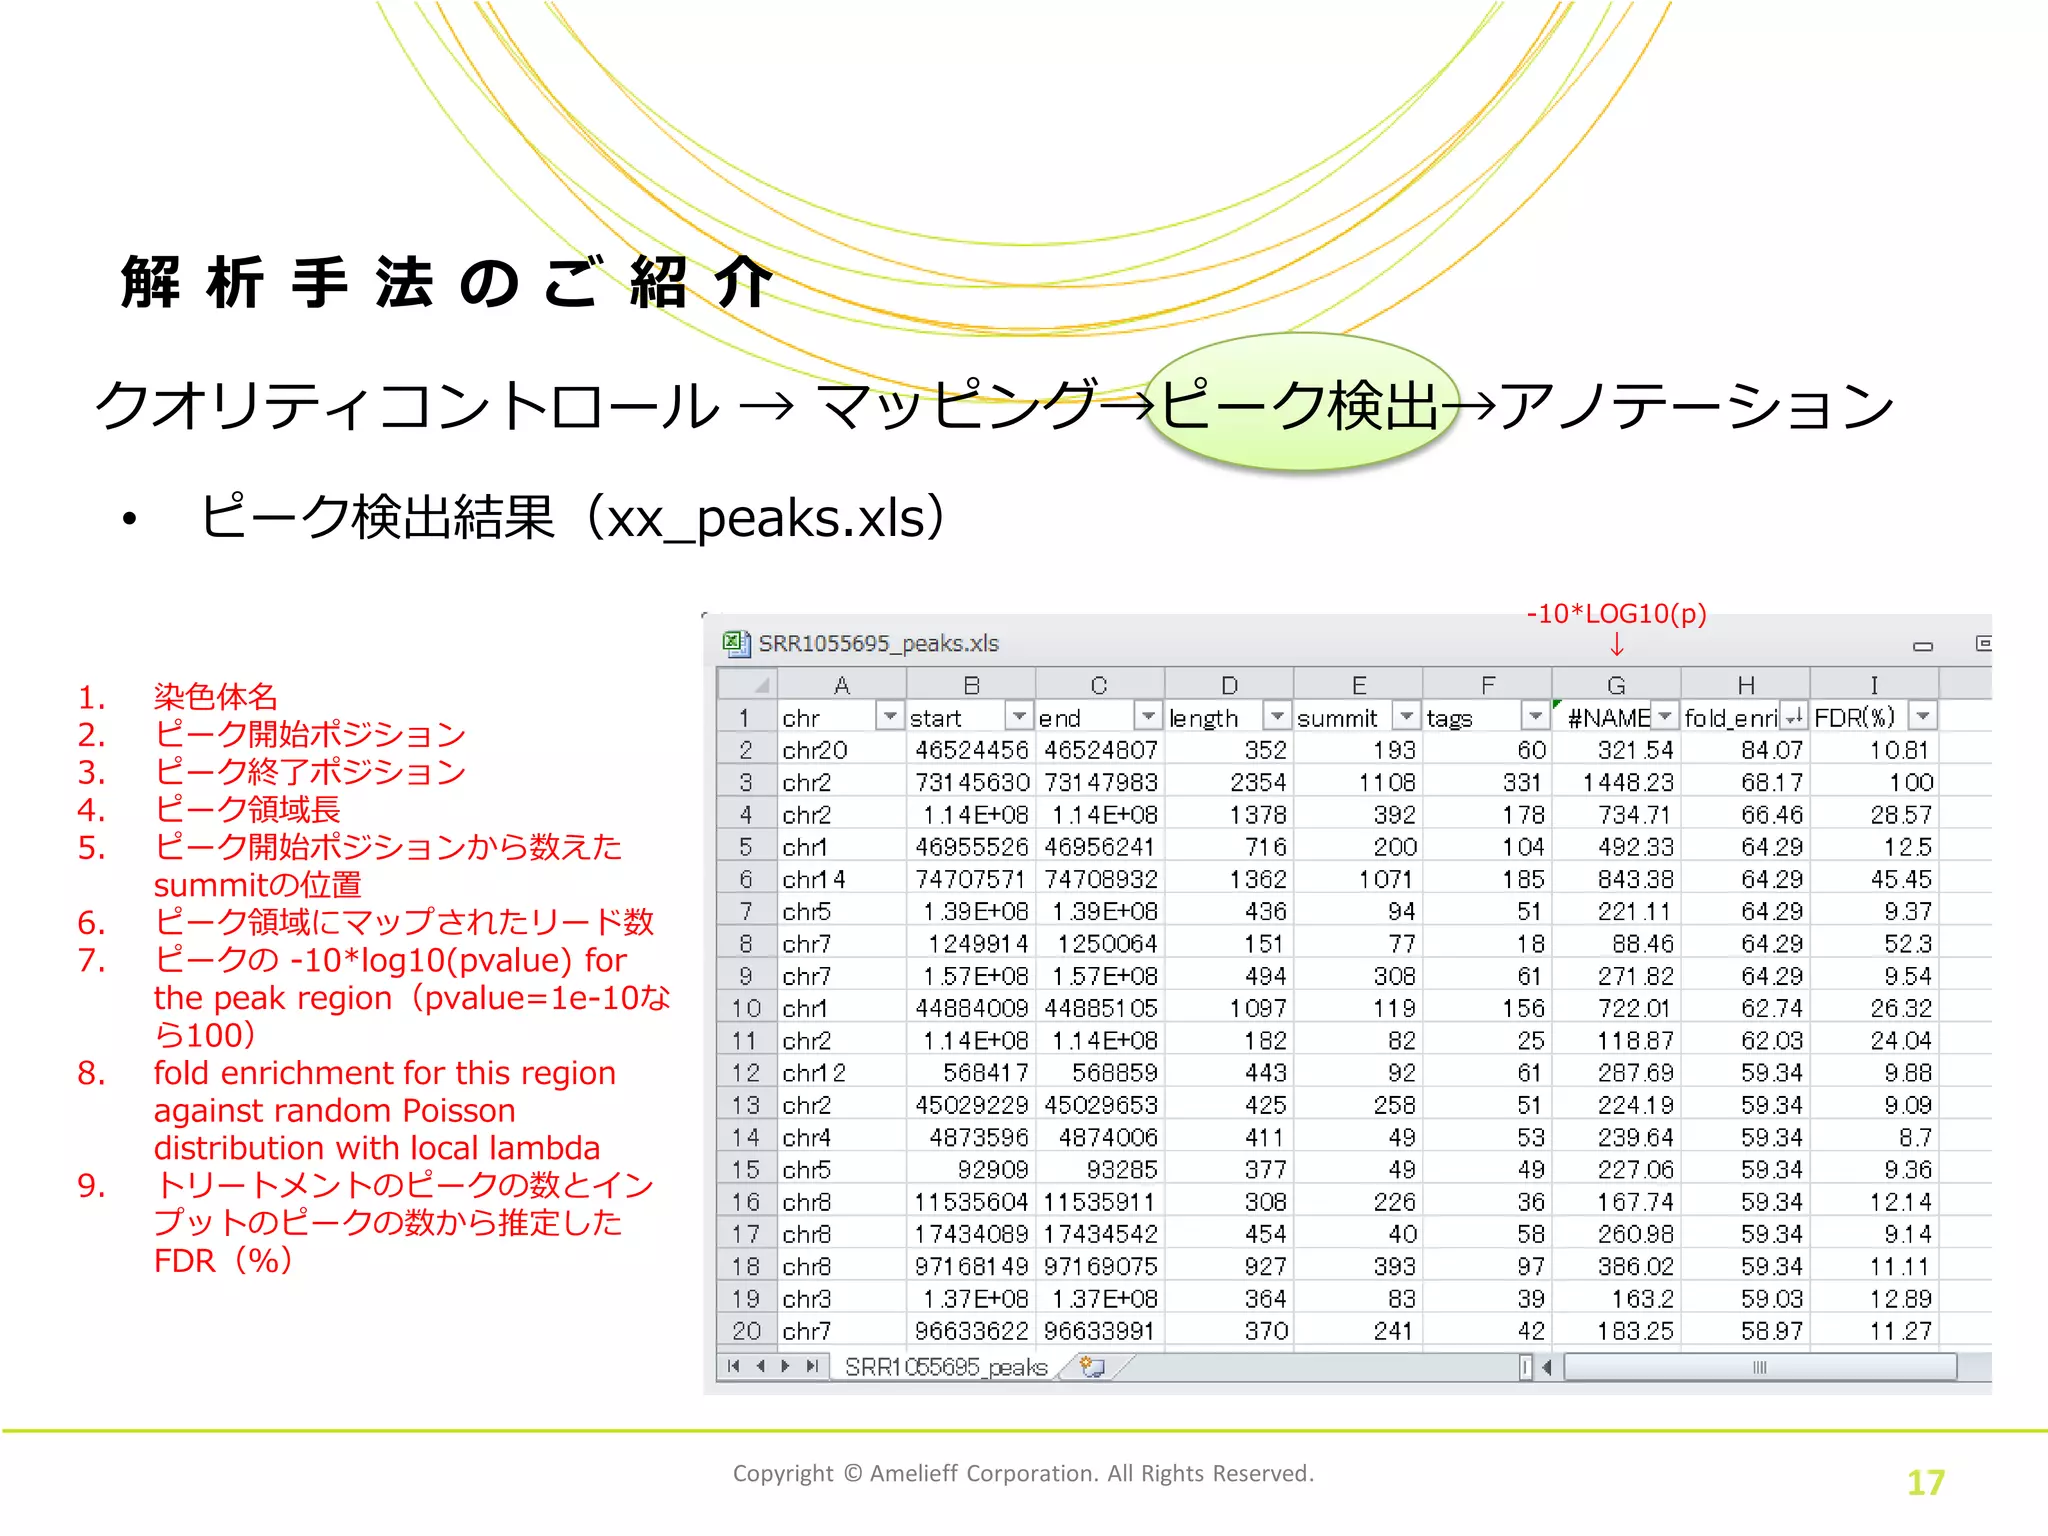Select row 10 header

coord(746,1008)
